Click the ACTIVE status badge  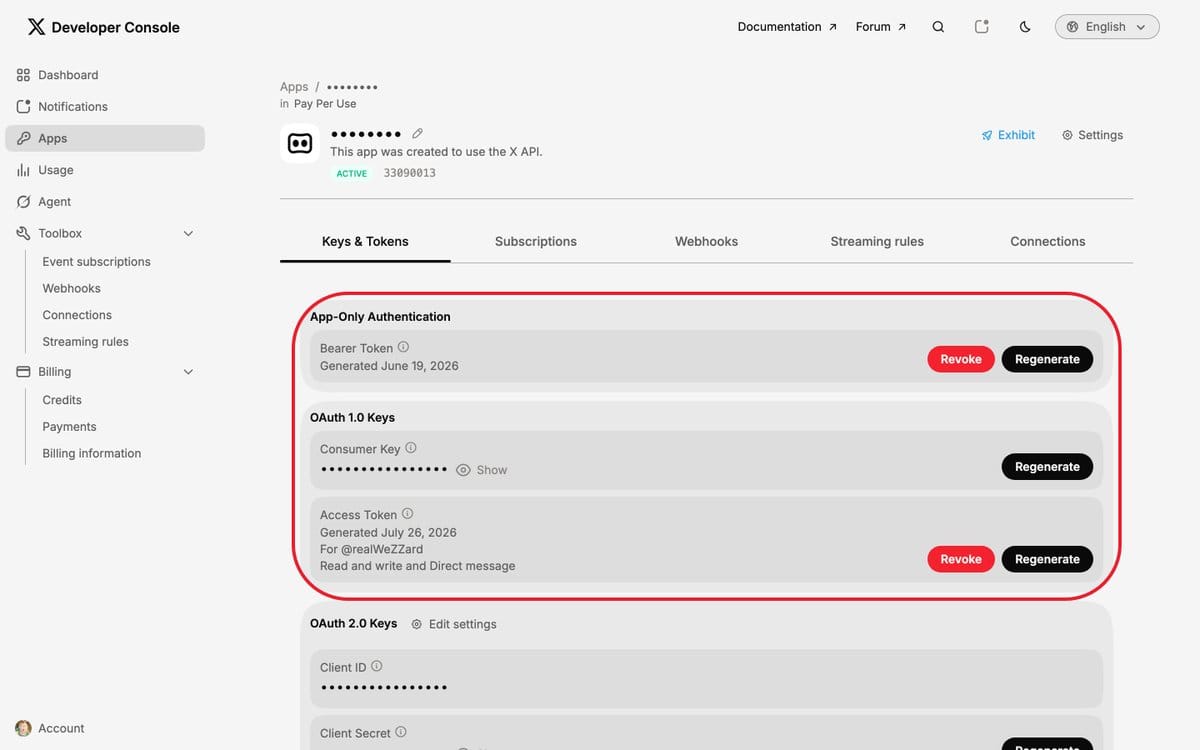click(x=351, y=173)
